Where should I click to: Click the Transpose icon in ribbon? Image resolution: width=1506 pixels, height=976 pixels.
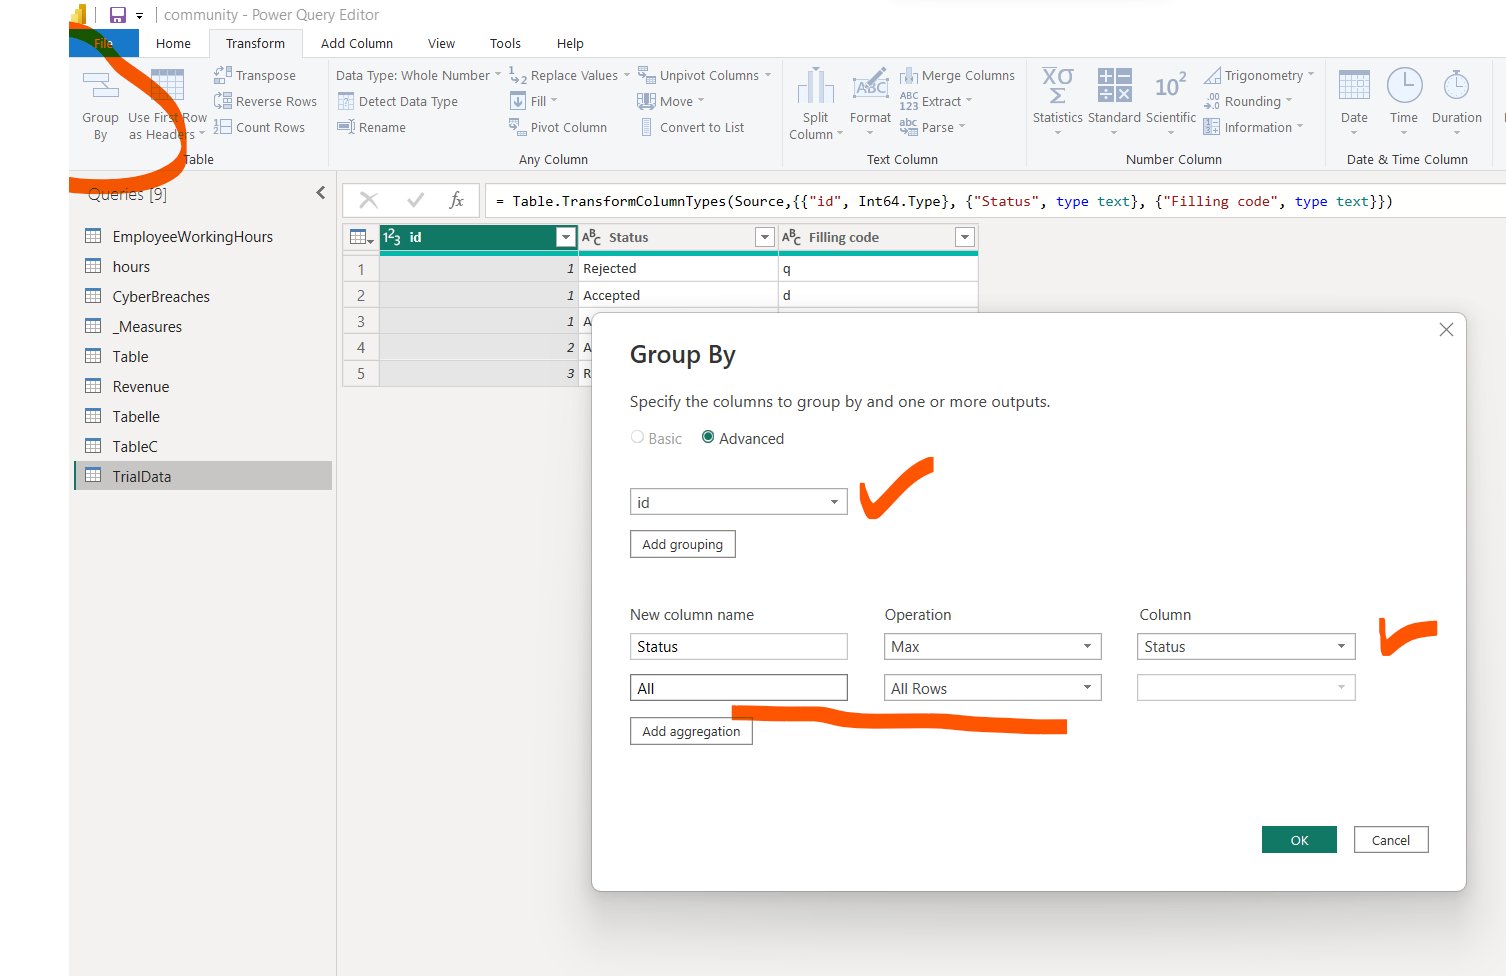tap(222, 75)
